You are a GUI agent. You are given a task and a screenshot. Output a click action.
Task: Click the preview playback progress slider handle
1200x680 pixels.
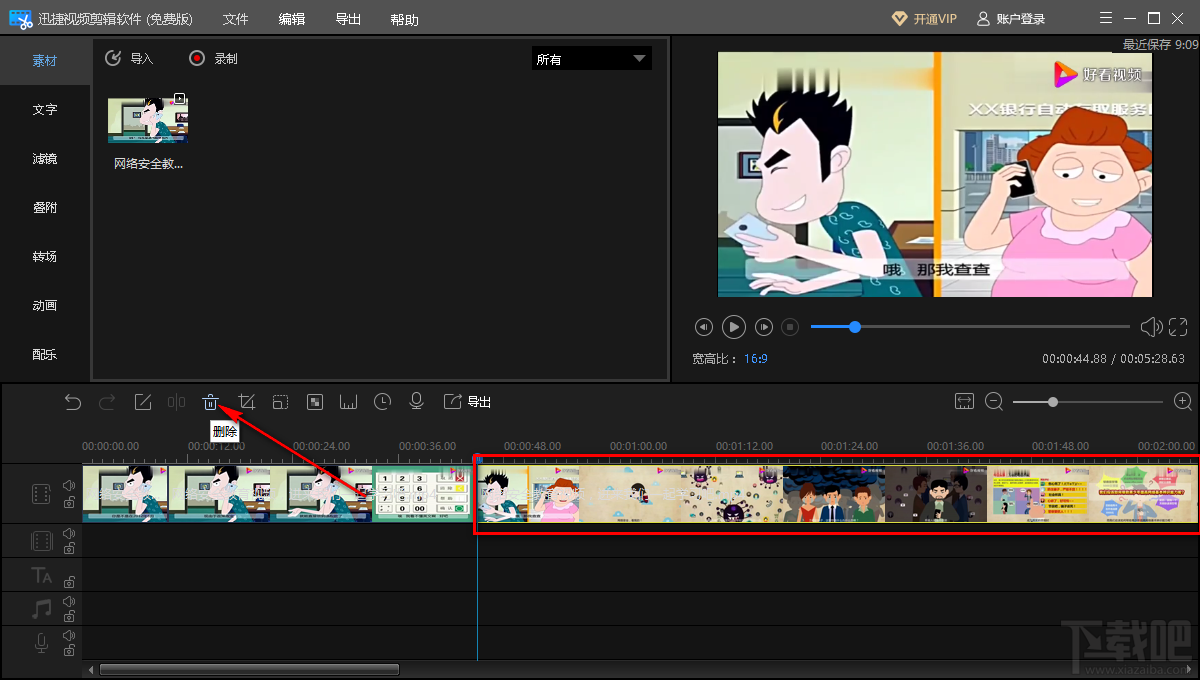point(854,327)
